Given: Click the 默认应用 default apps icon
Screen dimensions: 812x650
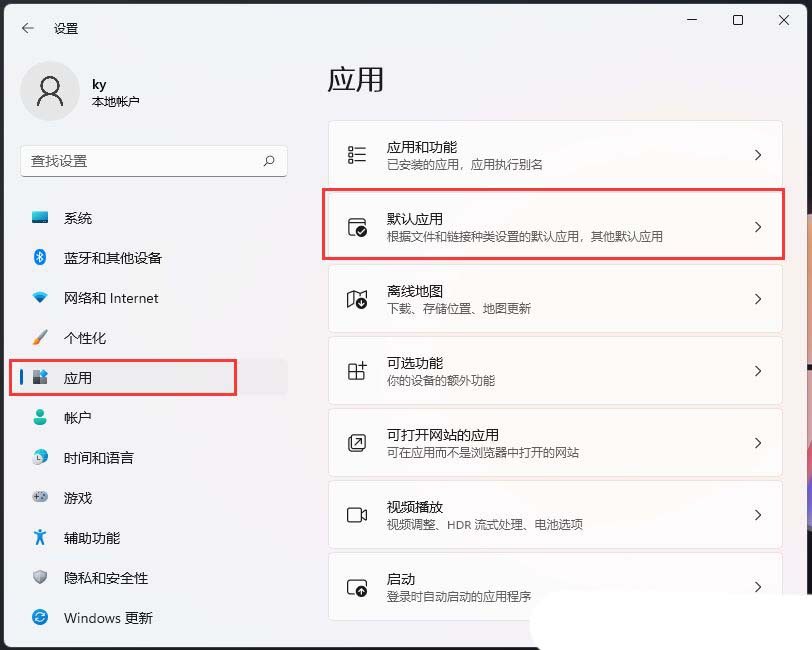Looking at the screenshot, I should [357, 227].
